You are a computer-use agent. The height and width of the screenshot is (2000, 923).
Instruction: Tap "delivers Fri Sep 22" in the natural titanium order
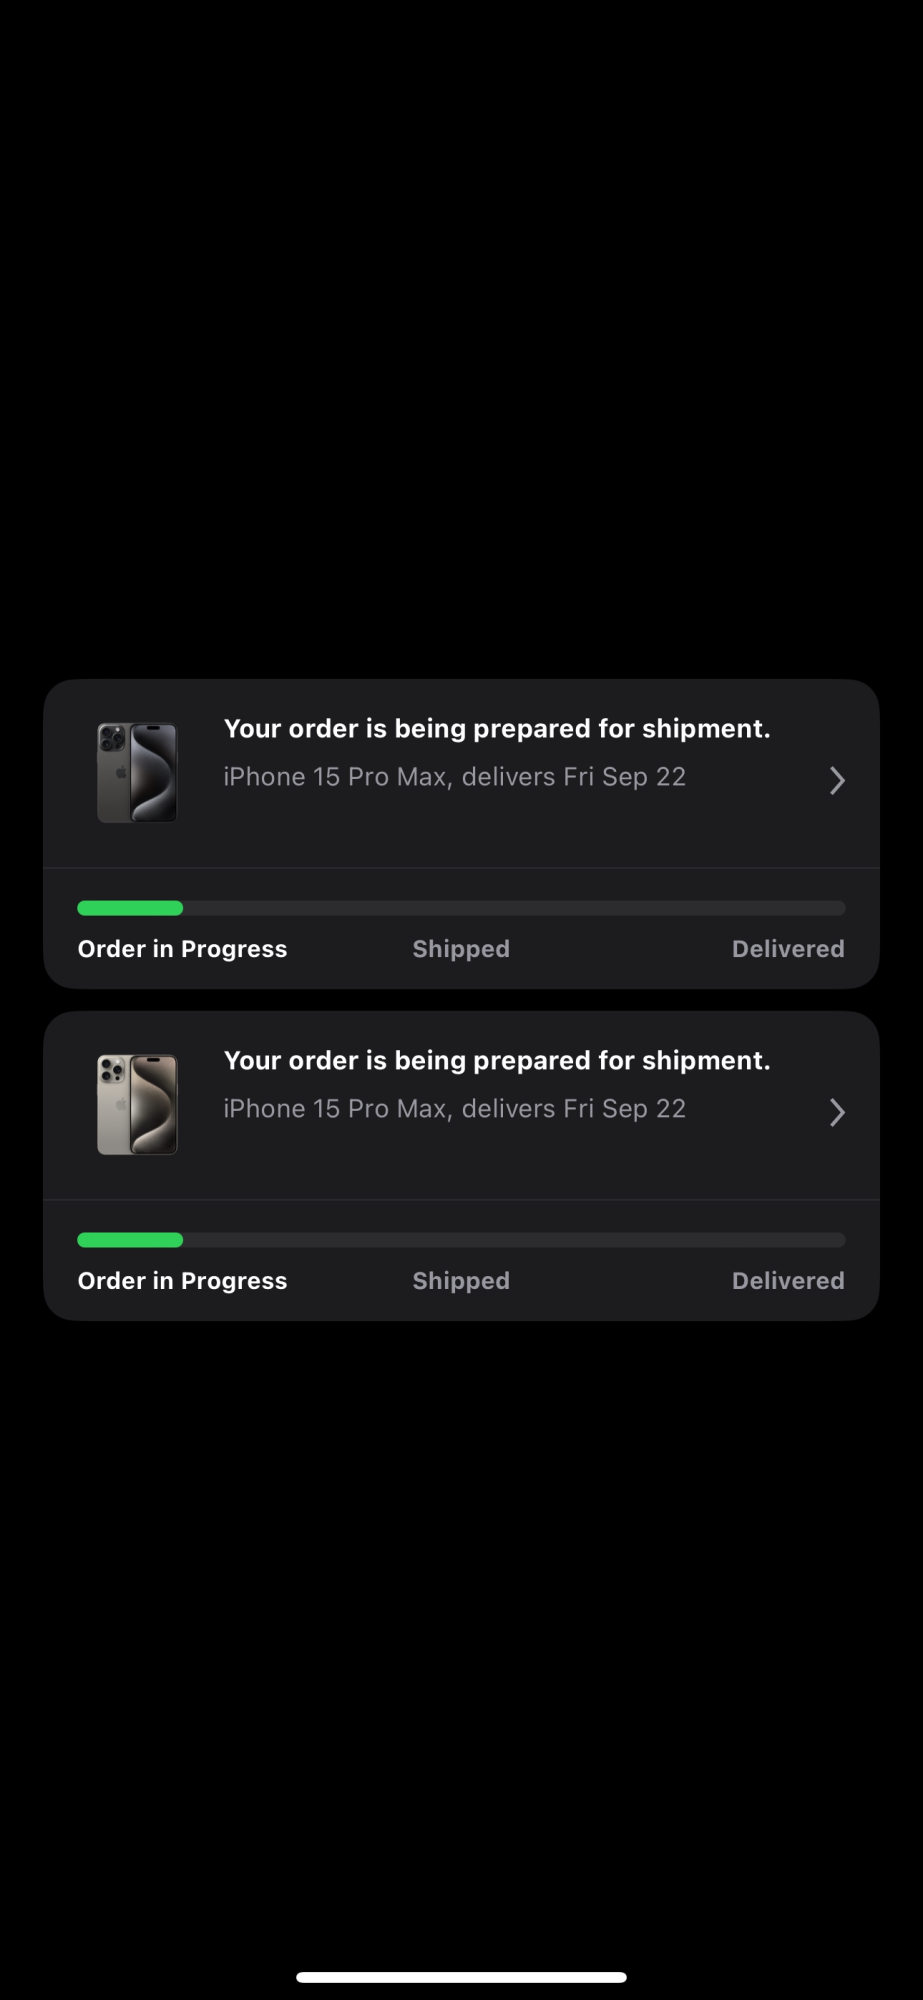click(574, 1109)
